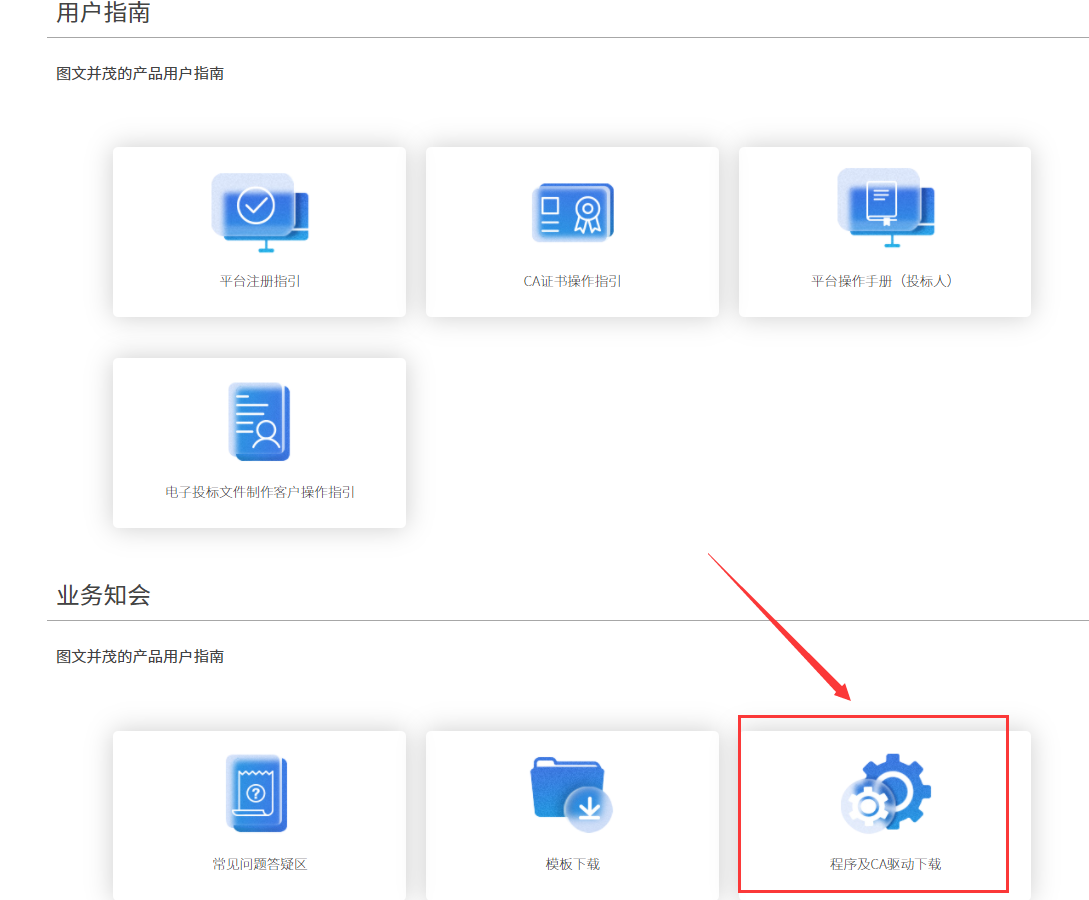
Task: Click the red arrow annotation
Action: [778, 626]
